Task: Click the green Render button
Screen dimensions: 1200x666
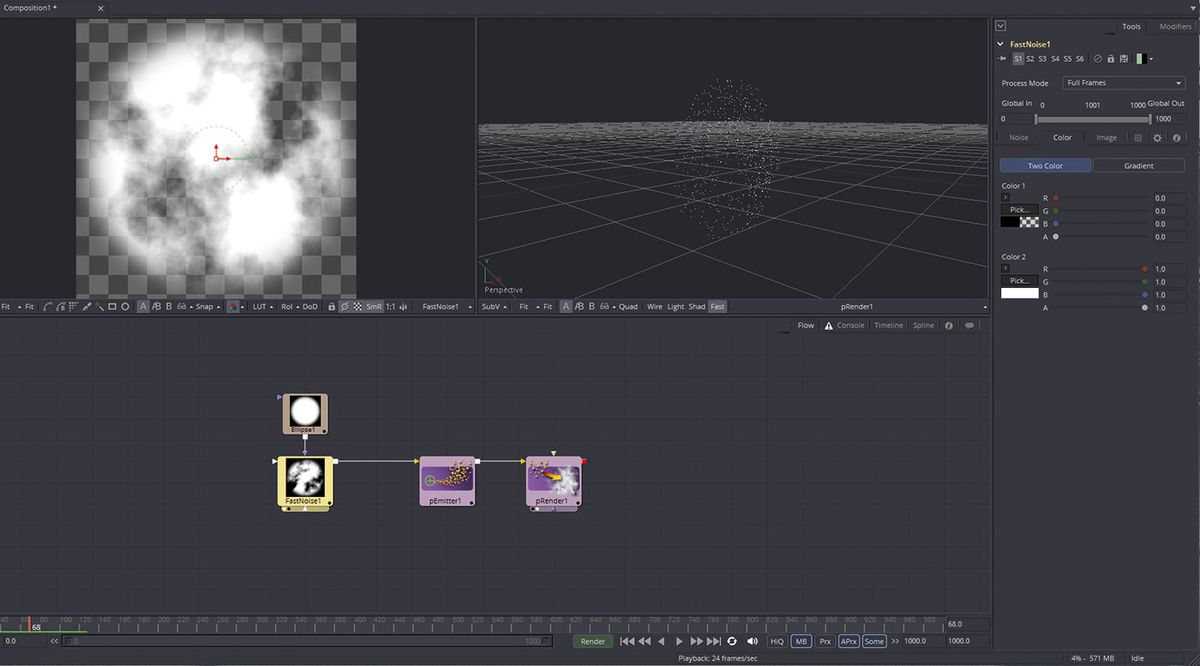Action: pyautogui.click(x=592, y=641)
